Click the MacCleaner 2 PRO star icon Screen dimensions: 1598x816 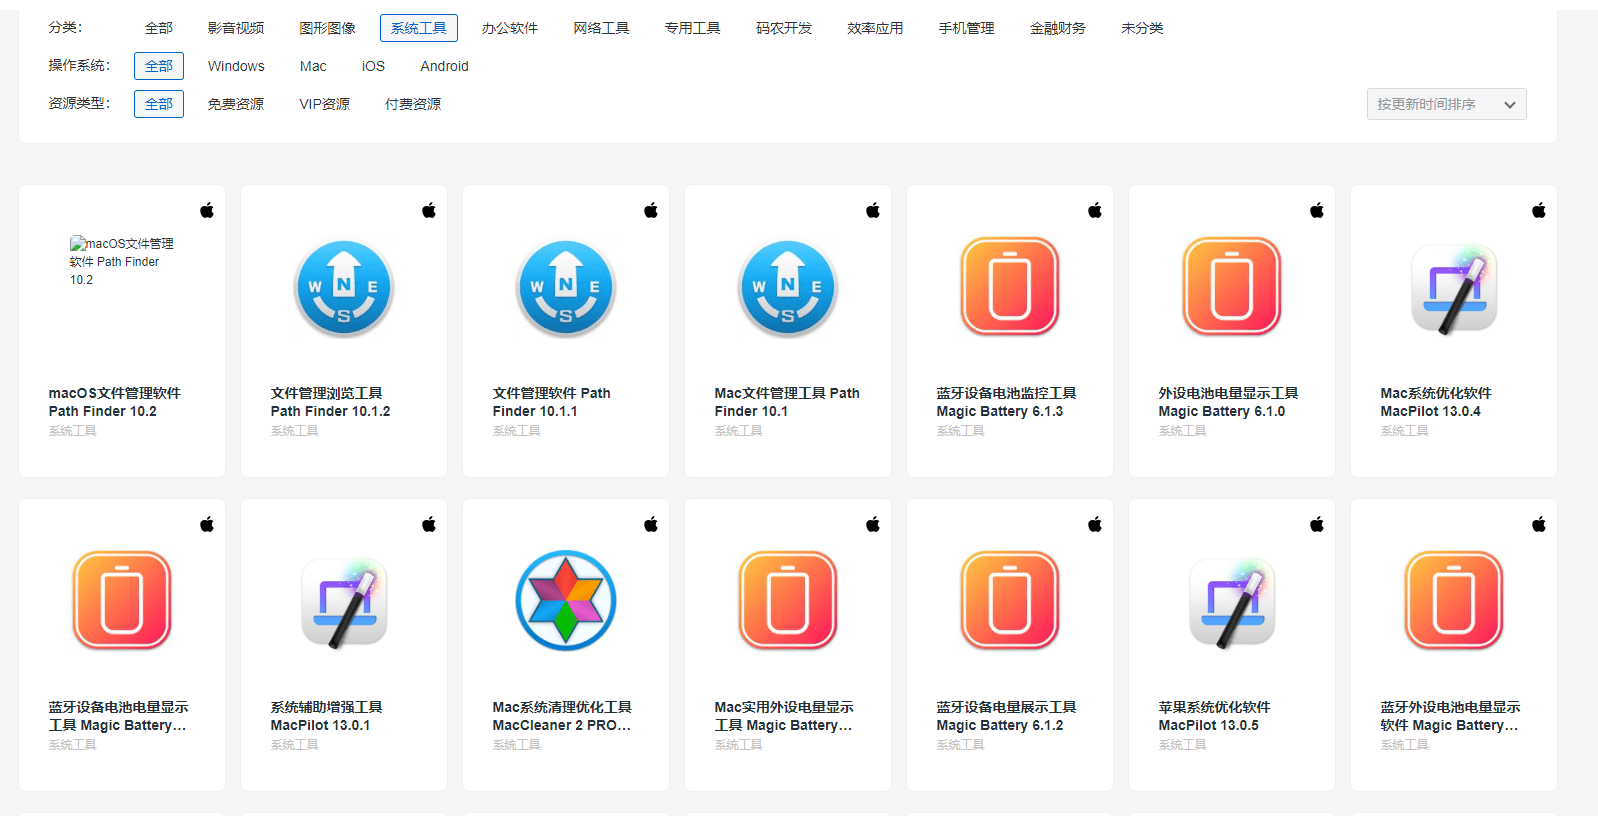tap(566, 601)
